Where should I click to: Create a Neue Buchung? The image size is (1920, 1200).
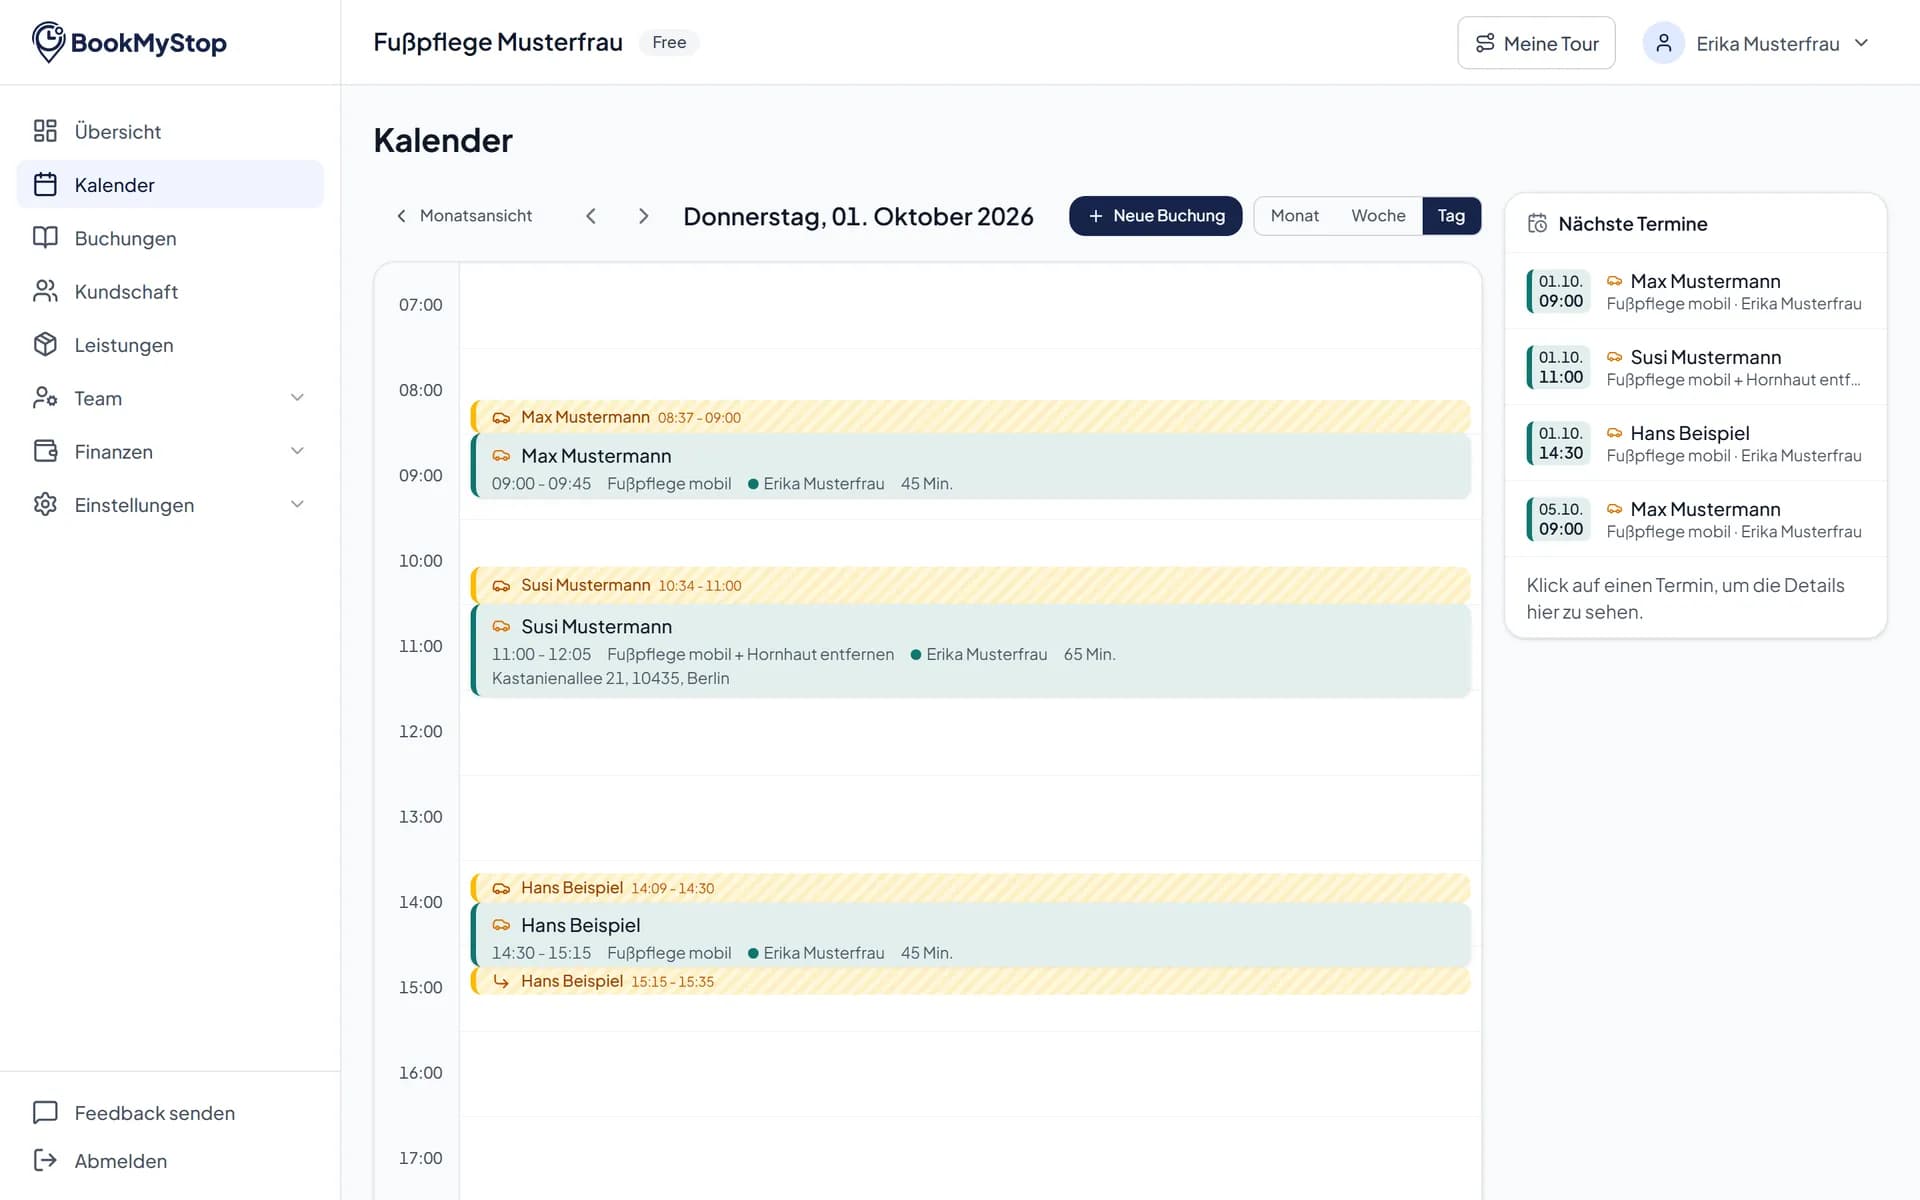tap(1155, 216)
